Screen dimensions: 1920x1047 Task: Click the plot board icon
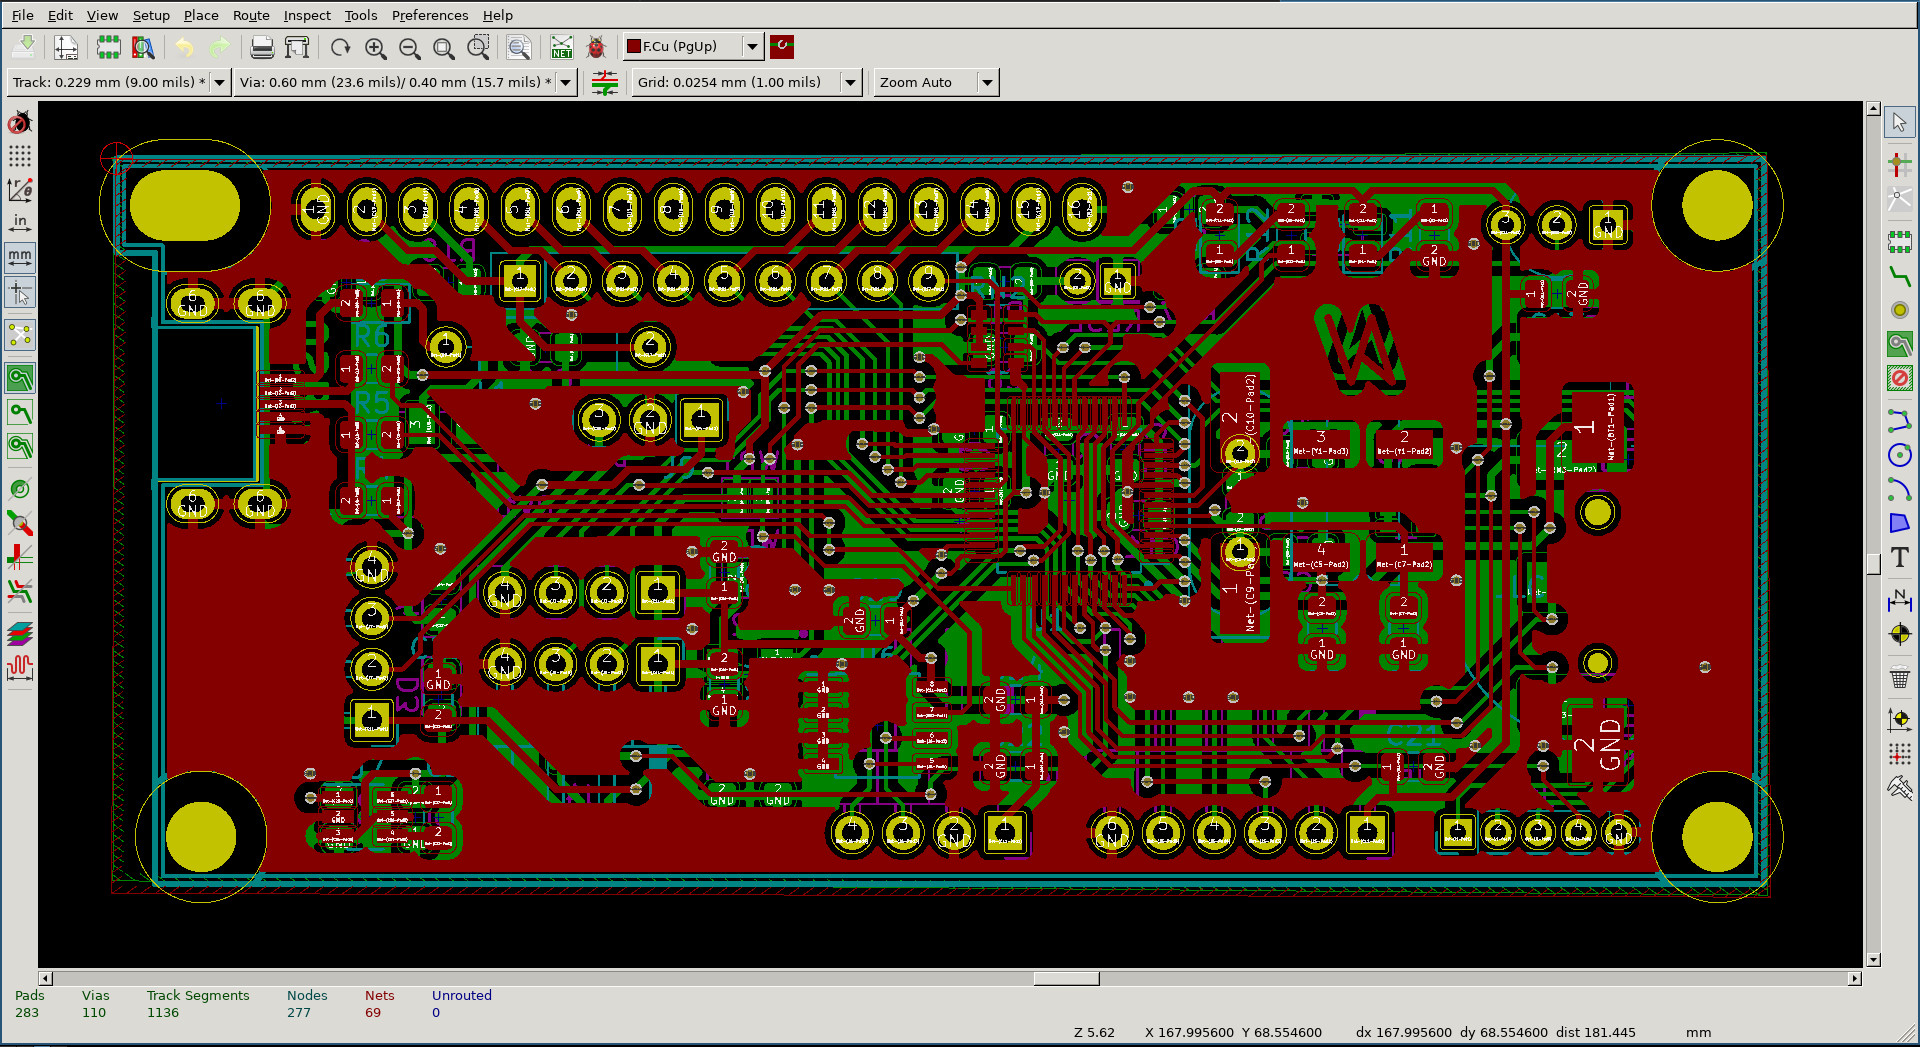(297, 47)
